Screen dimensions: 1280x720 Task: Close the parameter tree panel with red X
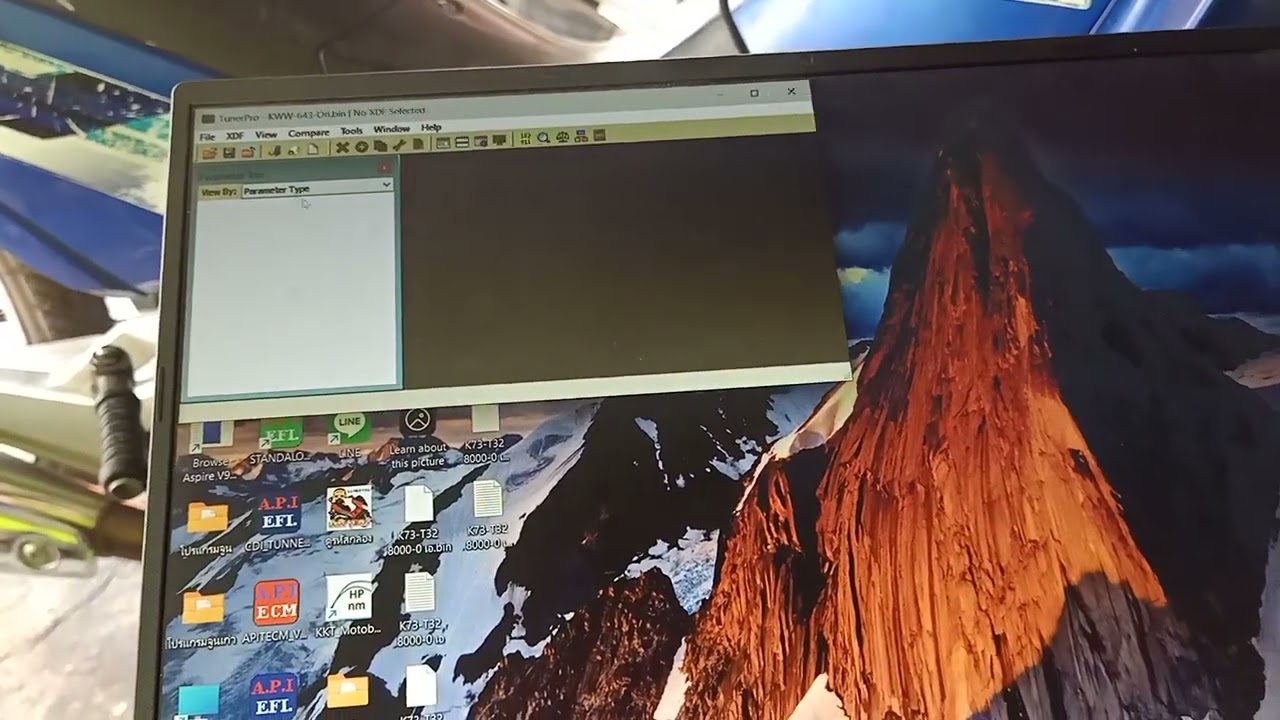pos(385,169)
